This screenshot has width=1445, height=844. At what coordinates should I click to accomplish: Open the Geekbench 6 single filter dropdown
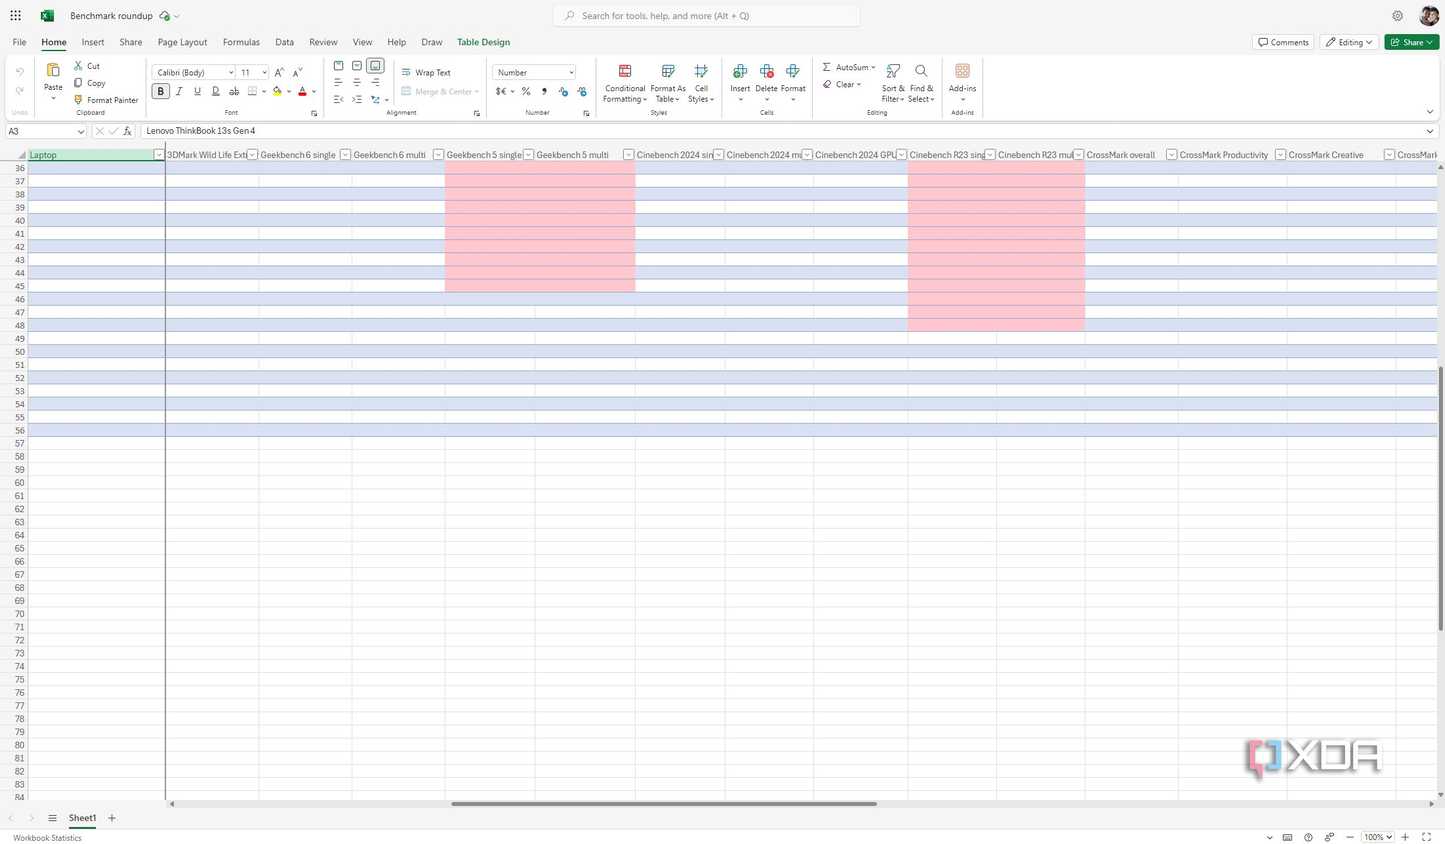345,155
